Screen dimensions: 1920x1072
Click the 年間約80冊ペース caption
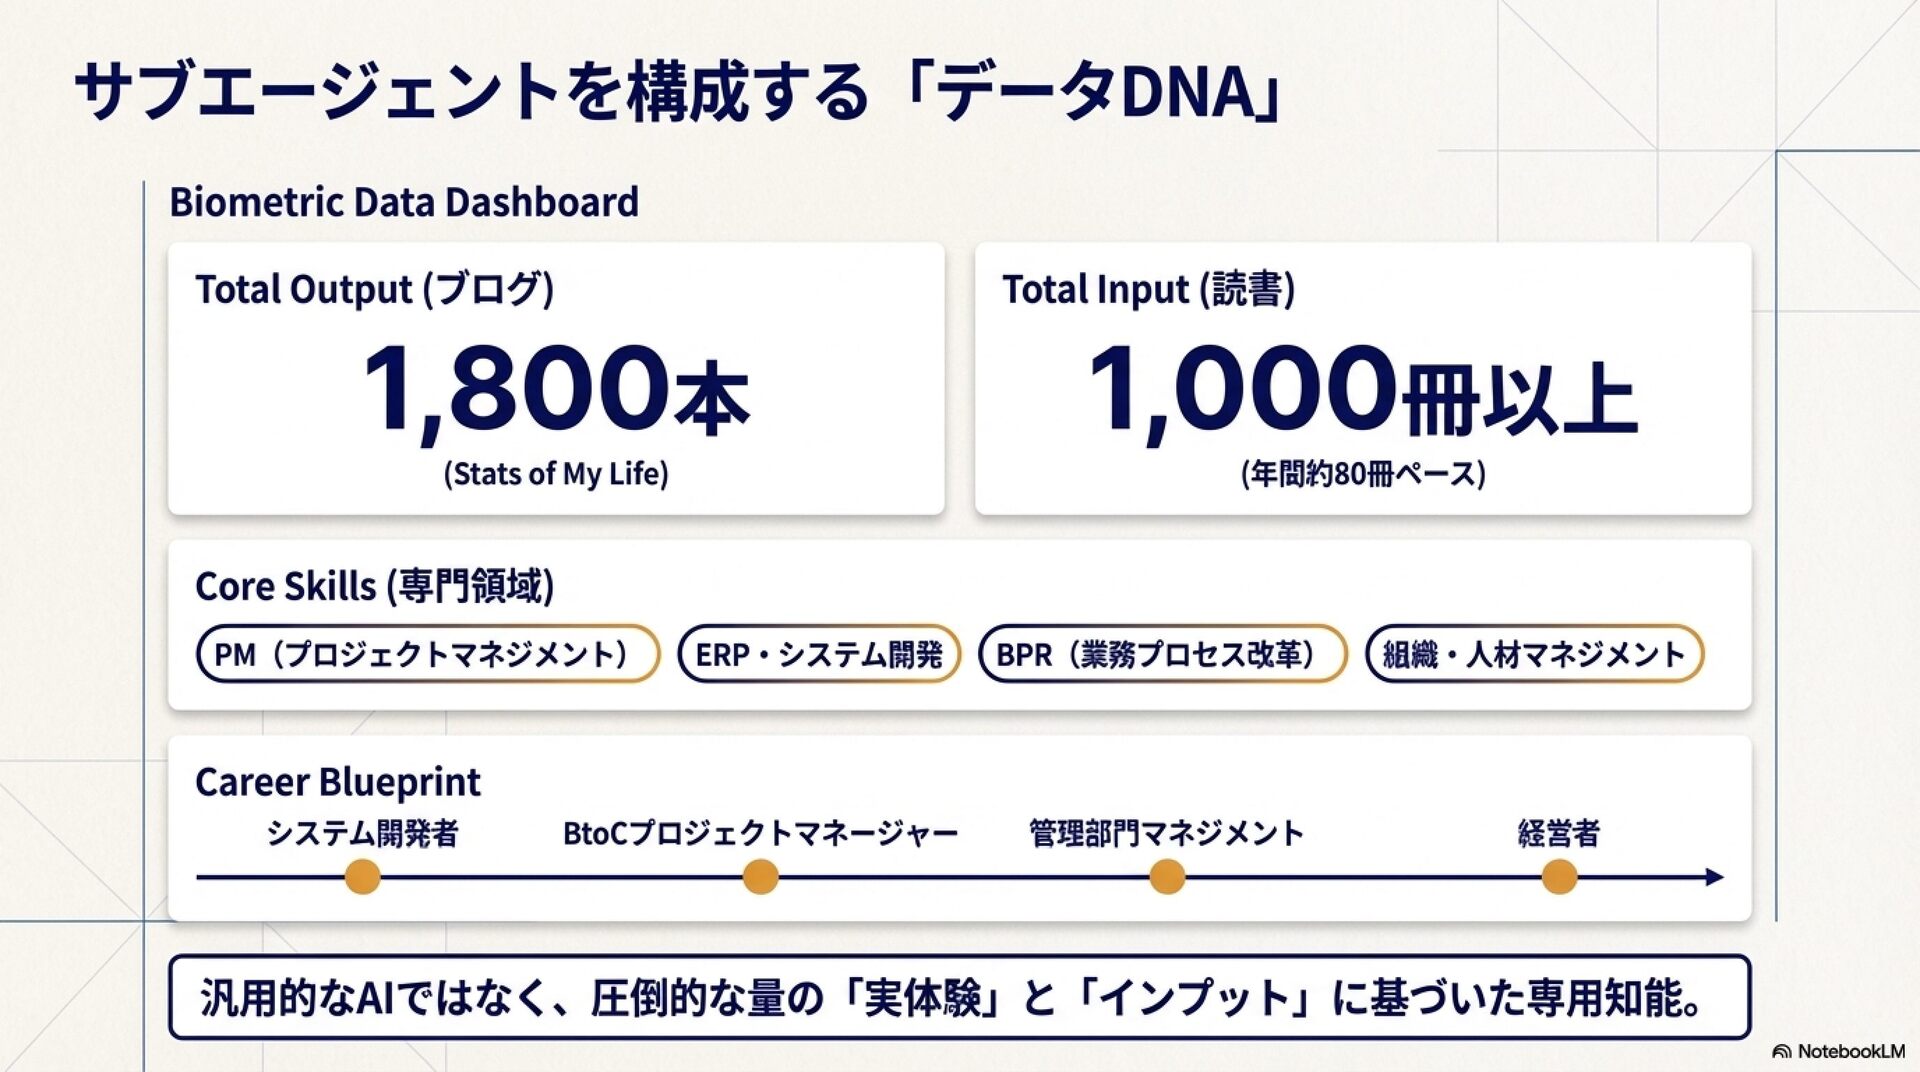(x=1363, y=473)
